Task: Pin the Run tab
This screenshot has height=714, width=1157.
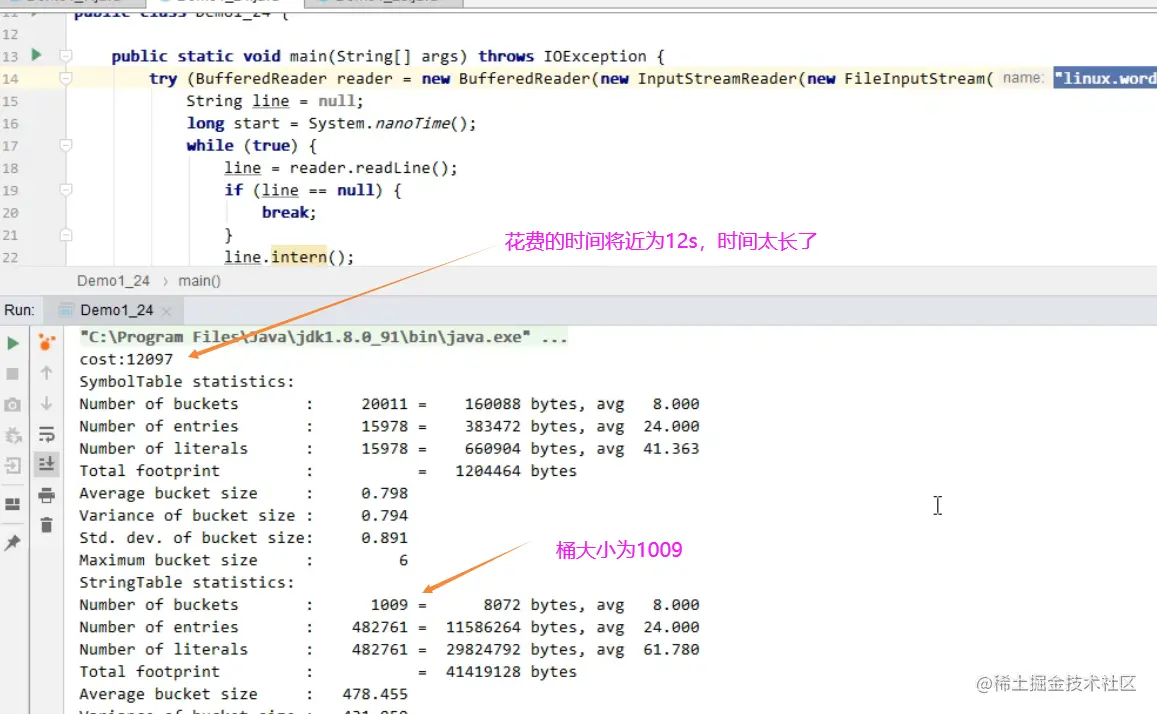Action: pos(13,543)
